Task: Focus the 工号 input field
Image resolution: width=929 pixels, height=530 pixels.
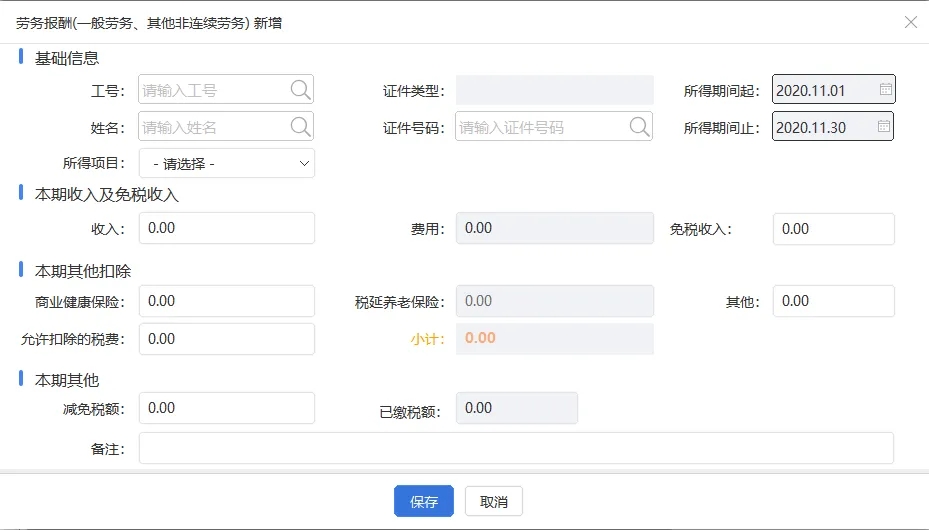Action: point(214,90)
